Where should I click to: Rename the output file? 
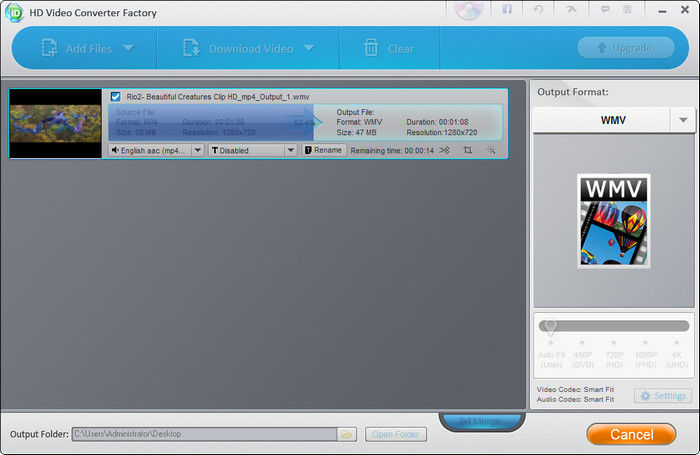pyautogui.click(x=324, y=150)
